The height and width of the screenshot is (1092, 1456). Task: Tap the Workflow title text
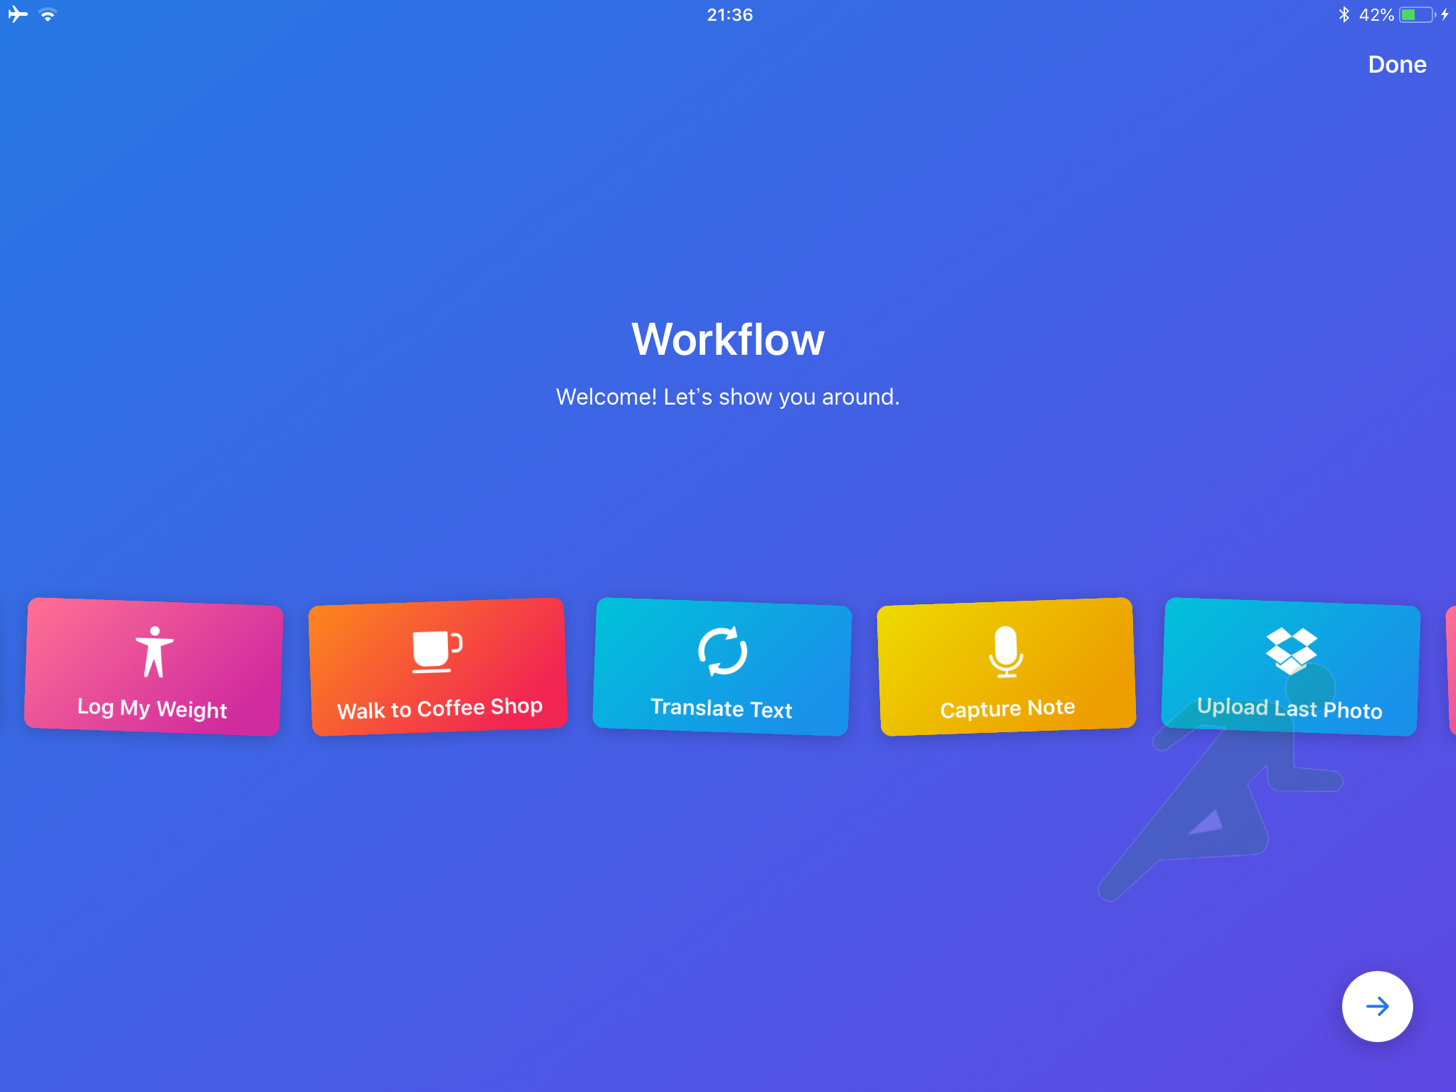pos(728,340)
